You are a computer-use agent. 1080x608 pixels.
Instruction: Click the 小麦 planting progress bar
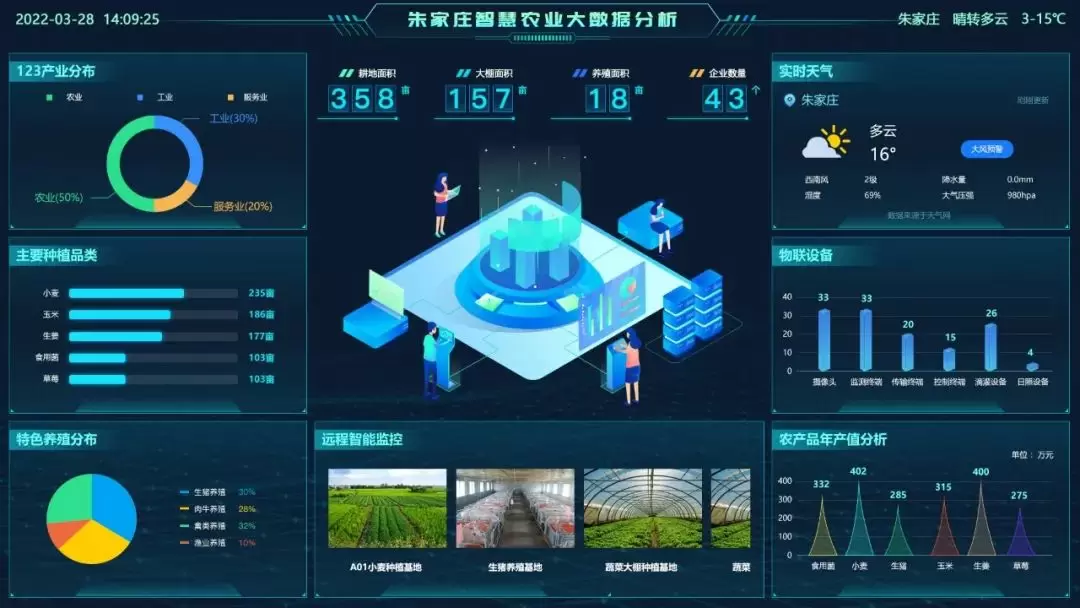153,293
